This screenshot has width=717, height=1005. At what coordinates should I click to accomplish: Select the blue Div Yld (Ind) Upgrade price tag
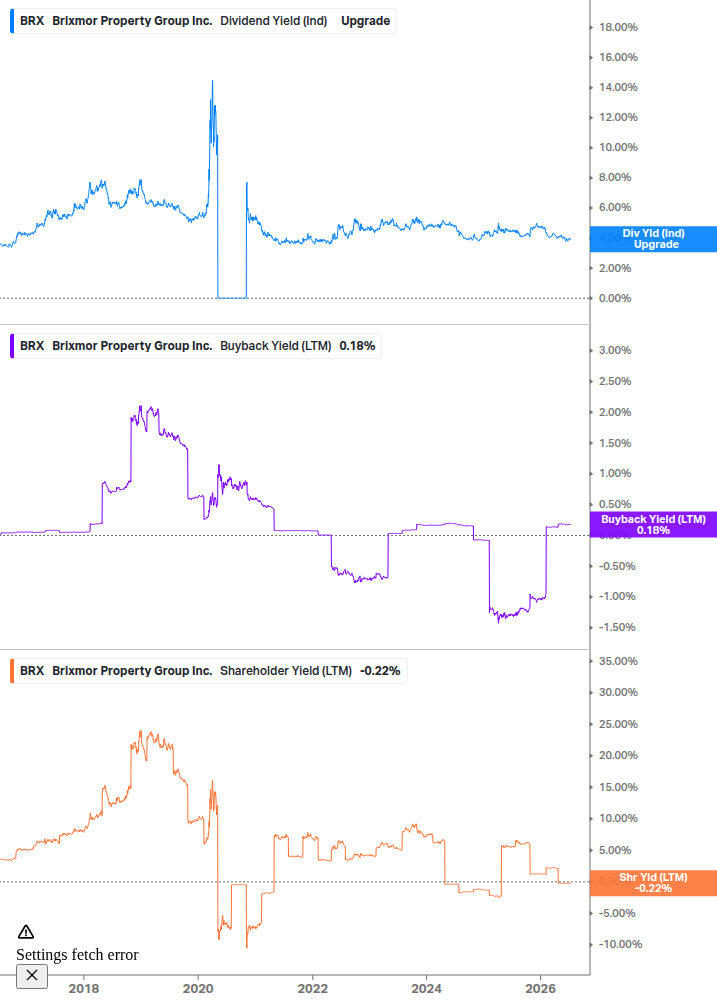(653, 239)
